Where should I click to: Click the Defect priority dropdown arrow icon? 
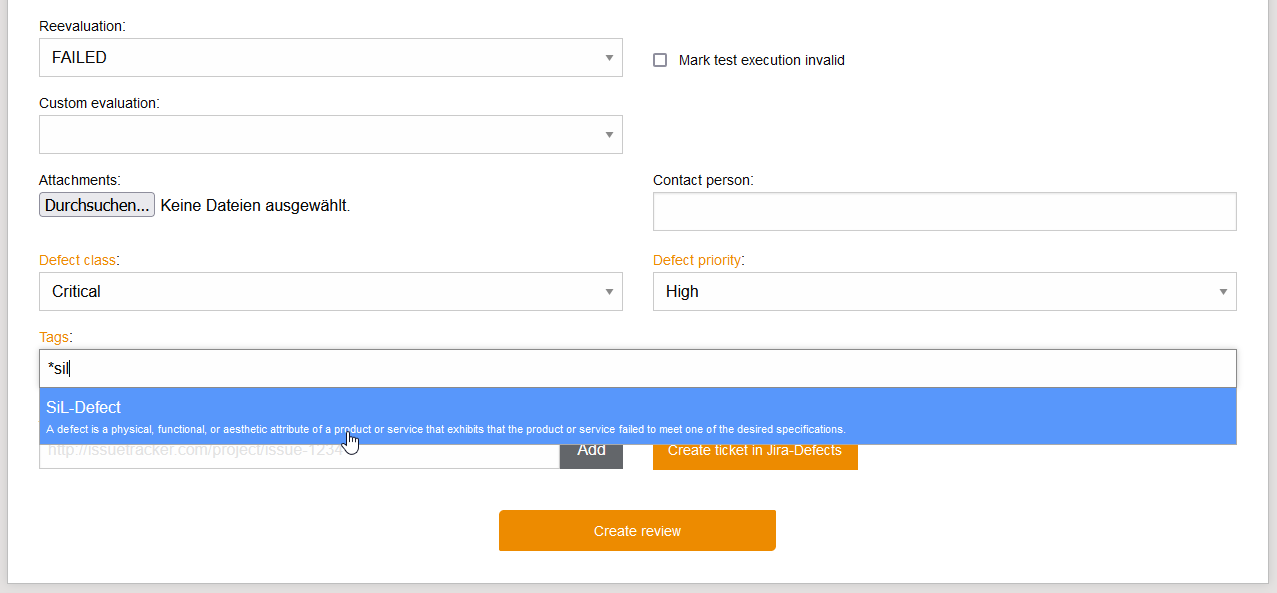(x=1221, y=291)
